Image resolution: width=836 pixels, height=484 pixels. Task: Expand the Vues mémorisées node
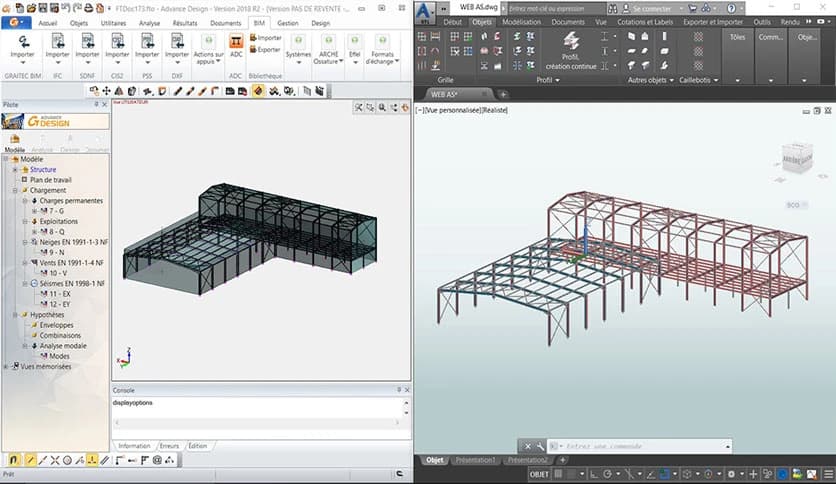pyautogui.click(x=5, y=367)
